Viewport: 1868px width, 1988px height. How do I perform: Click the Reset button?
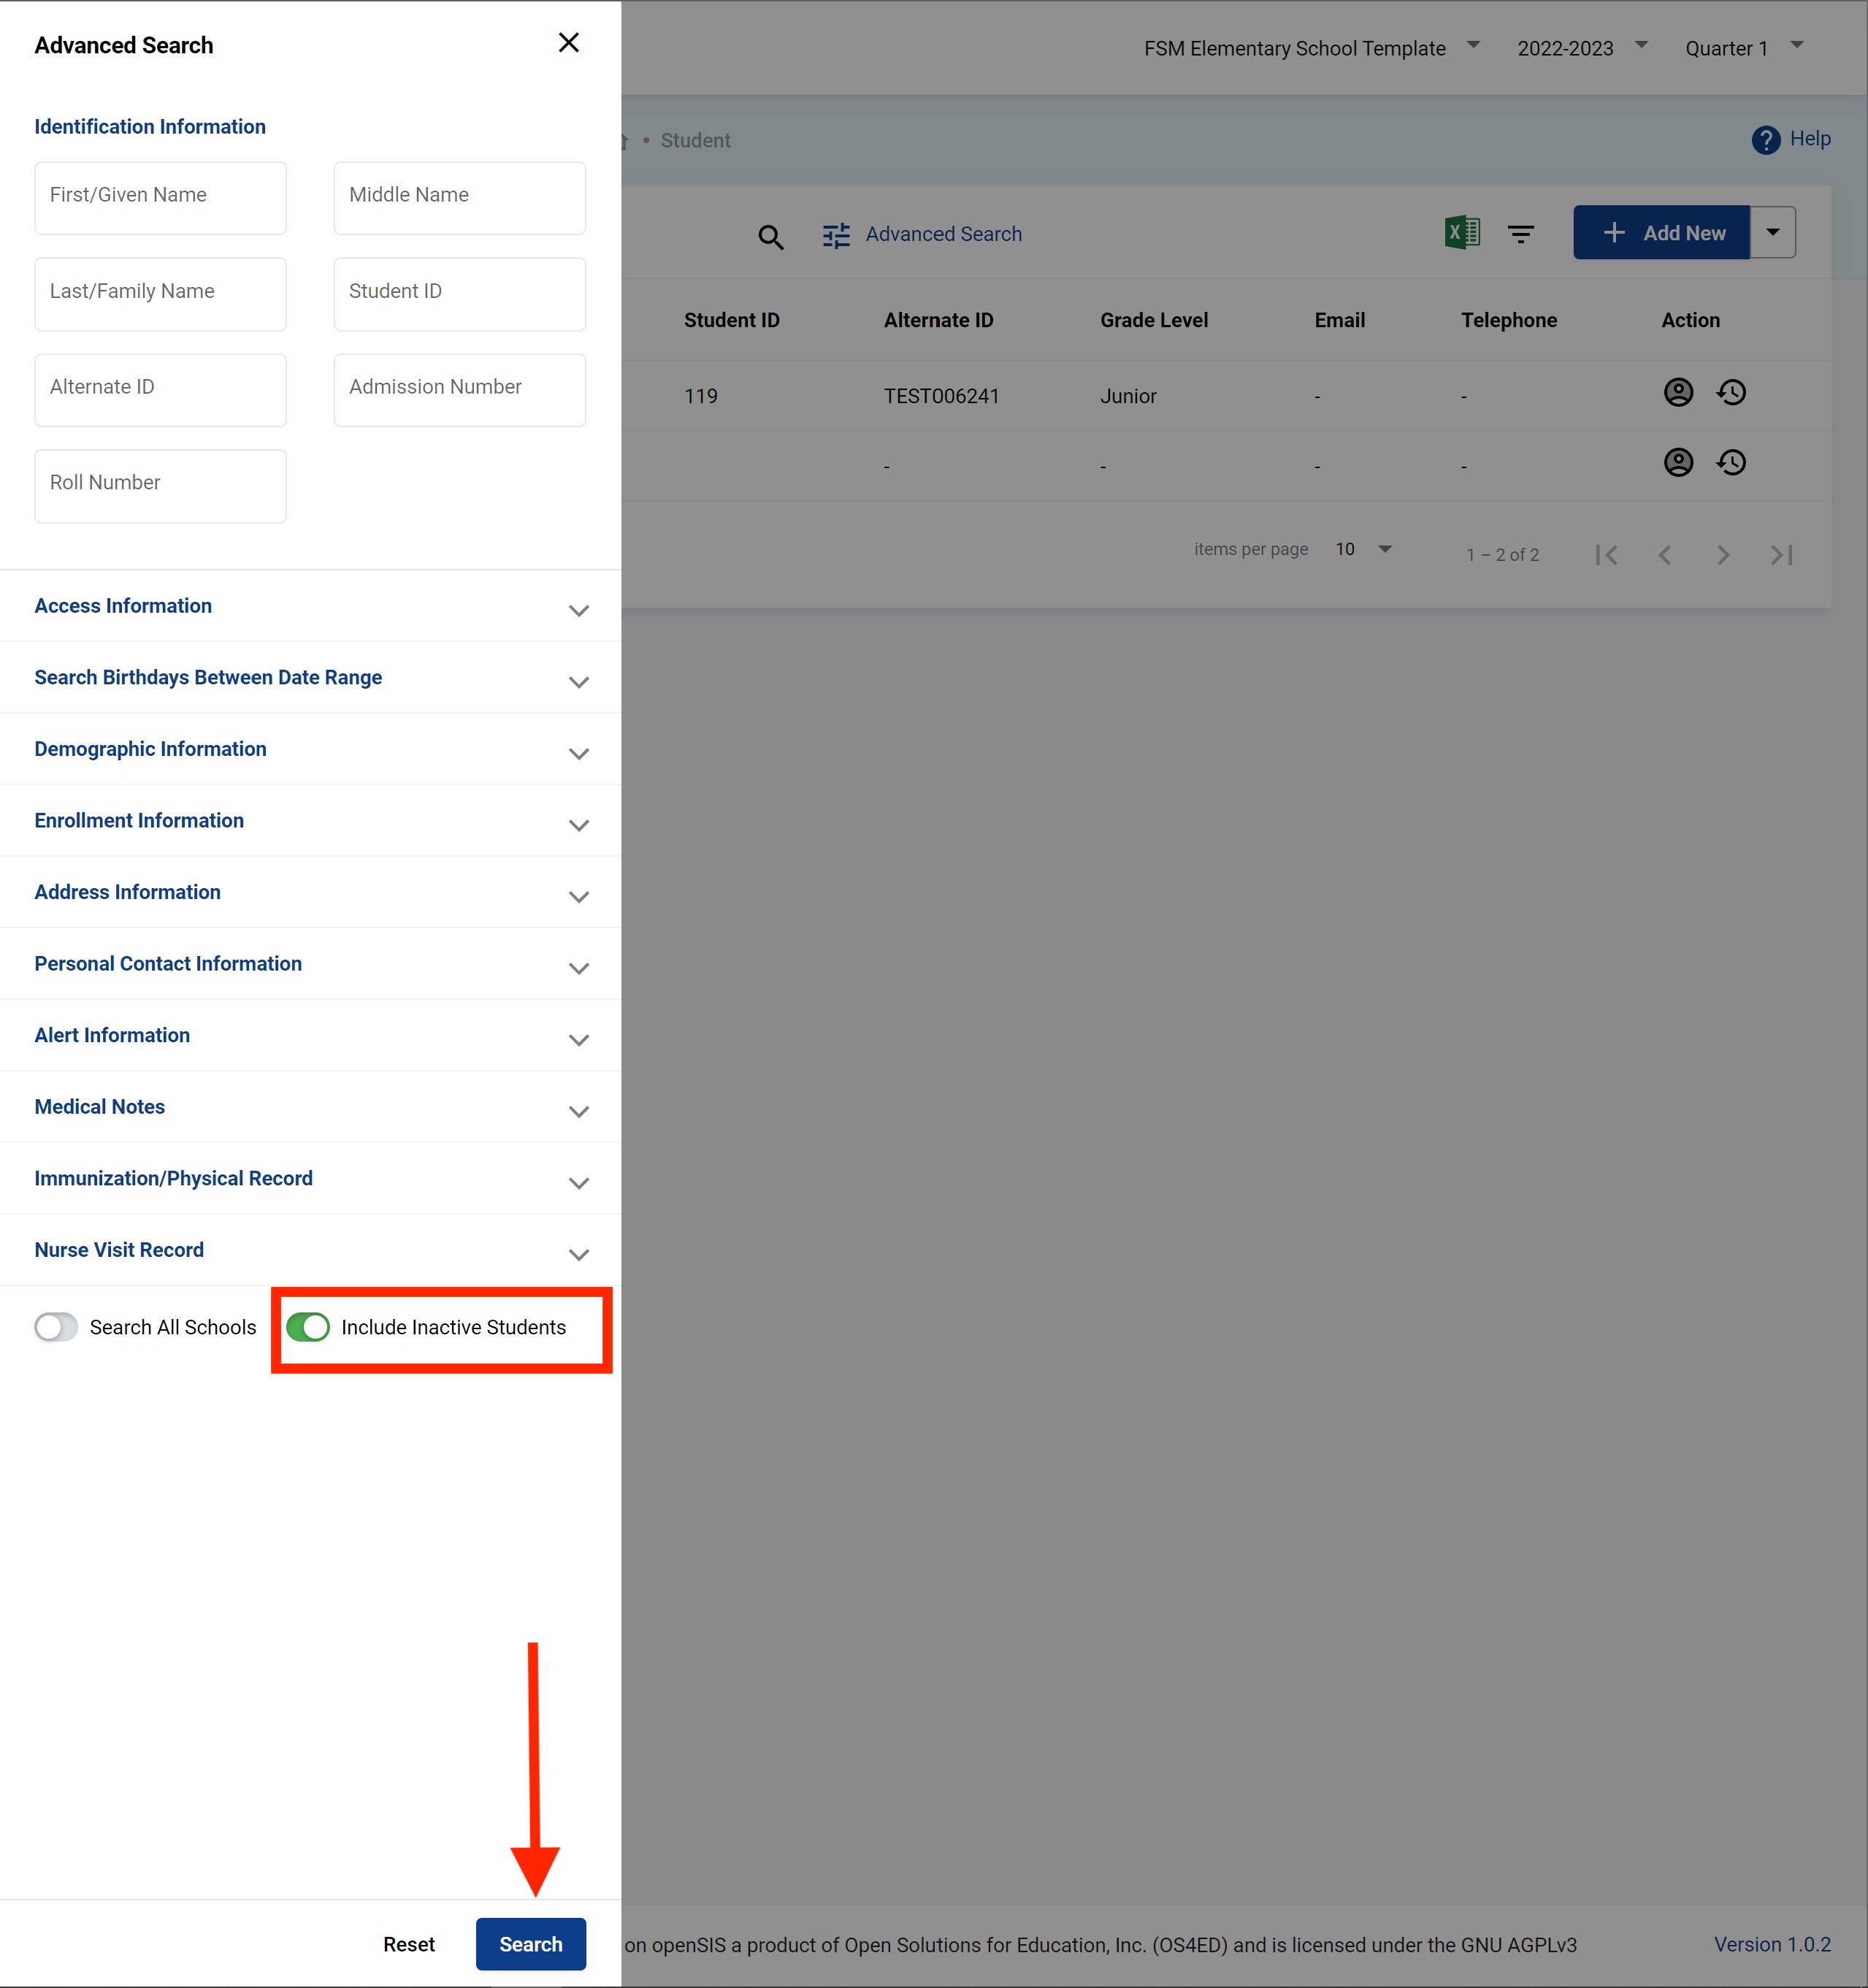408,1943
